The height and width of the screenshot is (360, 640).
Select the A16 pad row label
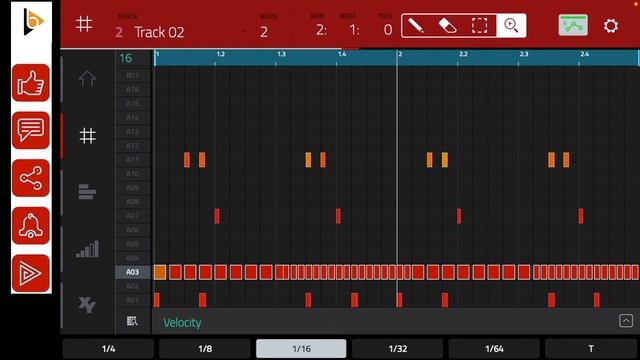[133, 89]
